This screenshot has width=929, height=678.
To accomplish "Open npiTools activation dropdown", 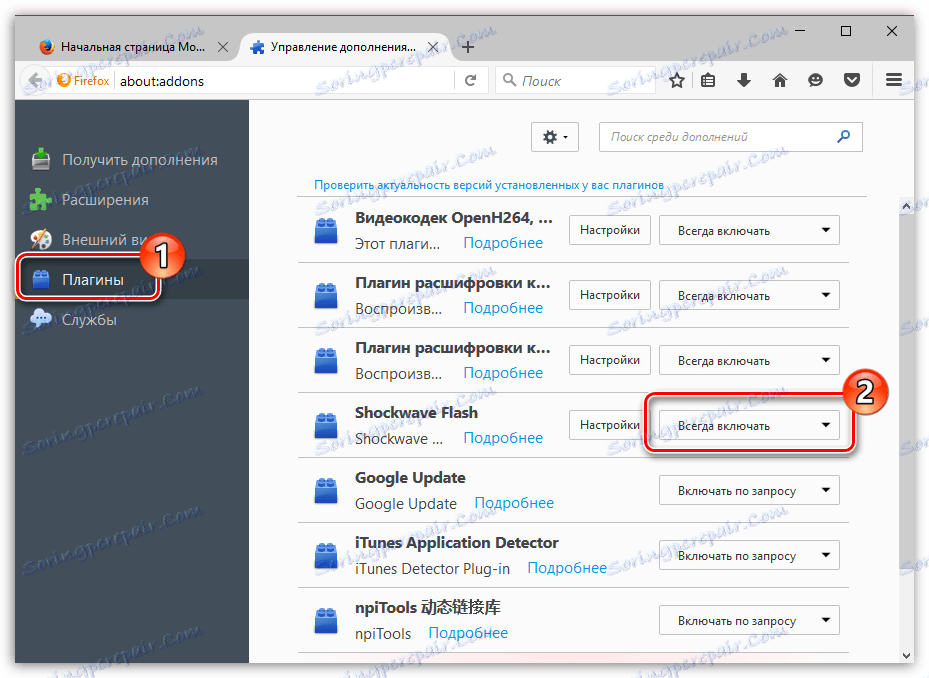I will point(749,621).
